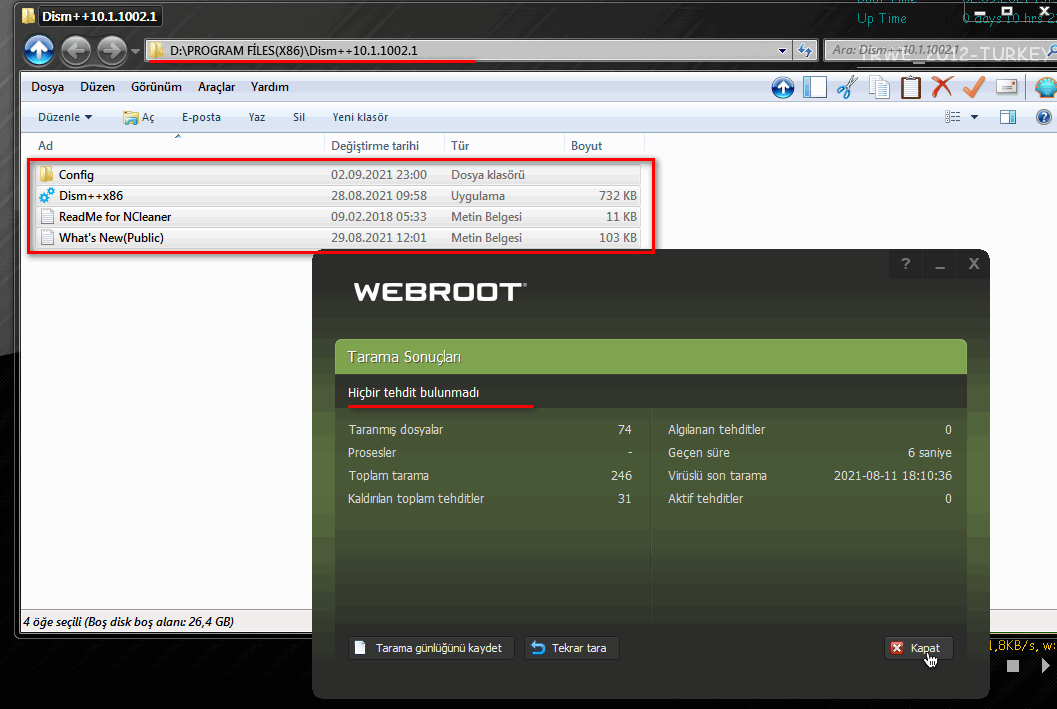The height and width of the screenshot is (709, 1057).
Task: Click the Taranmış dosyalar label
Action: point(396,429)
